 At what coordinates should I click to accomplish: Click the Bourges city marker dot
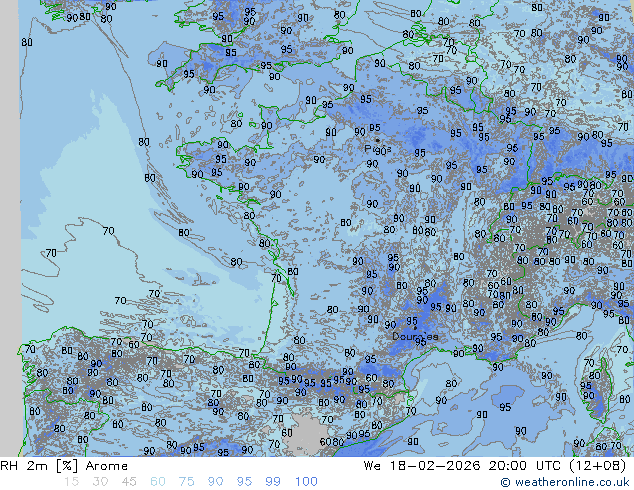coord(416,329)
